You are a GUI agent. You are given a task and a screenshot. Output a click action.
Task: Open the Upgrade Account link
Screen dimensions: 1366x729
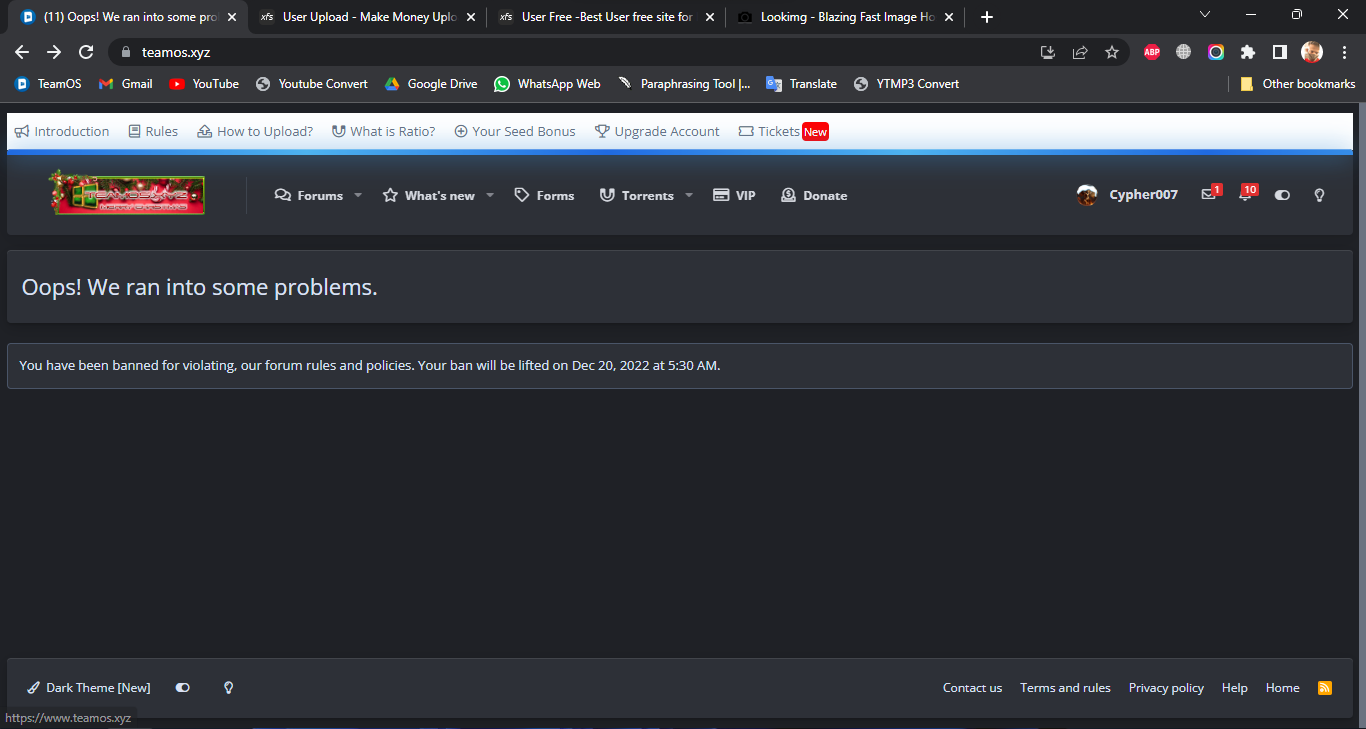click(657, 132)
